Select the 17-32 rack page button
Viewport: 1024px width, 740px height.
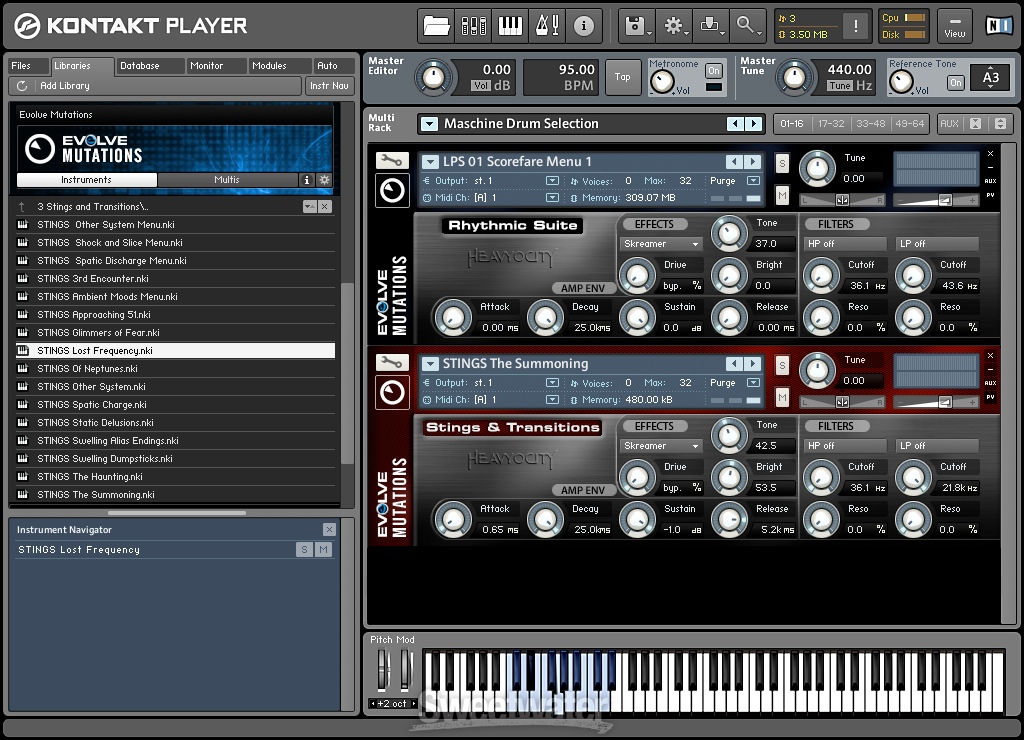point(831,123)
